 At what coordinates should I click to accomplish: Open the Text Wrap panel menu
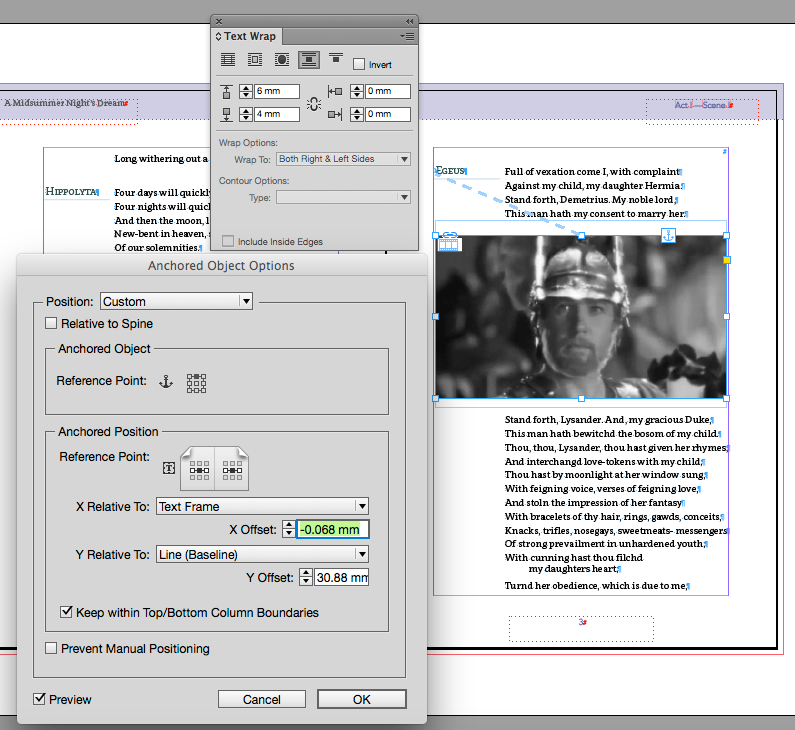pos(407,36)
